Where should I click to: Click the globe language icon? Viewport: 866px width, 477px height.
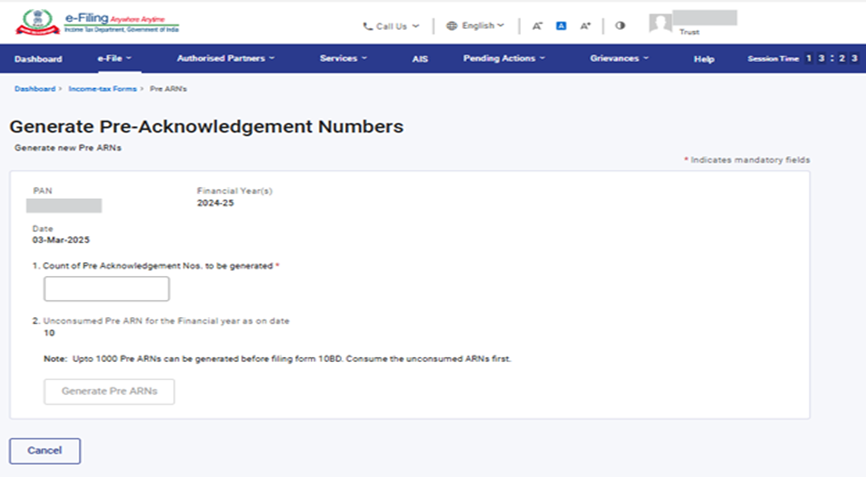pyautogui.click(x=452, y=25)
